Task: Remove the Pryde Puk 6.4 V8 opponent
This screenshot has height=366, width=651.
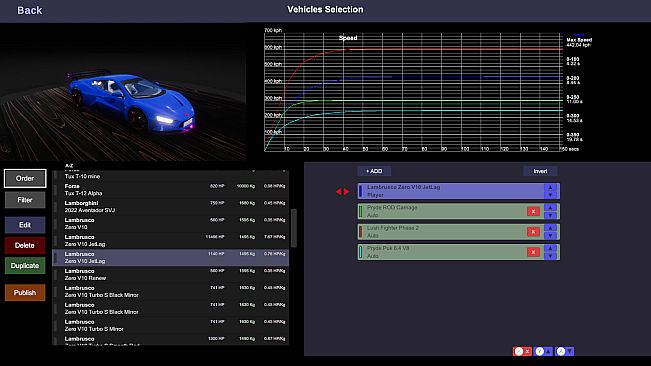Action: tap(533, 252)
